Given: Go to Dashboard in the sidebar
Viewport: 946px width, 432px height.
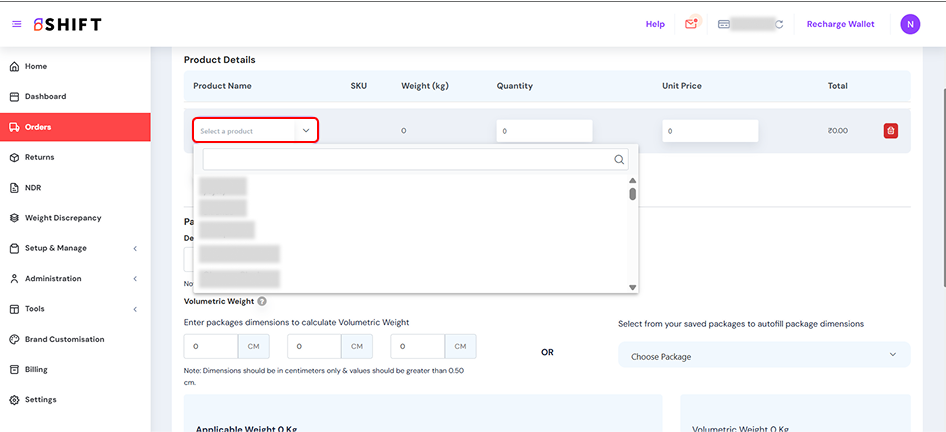Looking at the screenshot, I should pyautogui.click(x=45, y=97).
